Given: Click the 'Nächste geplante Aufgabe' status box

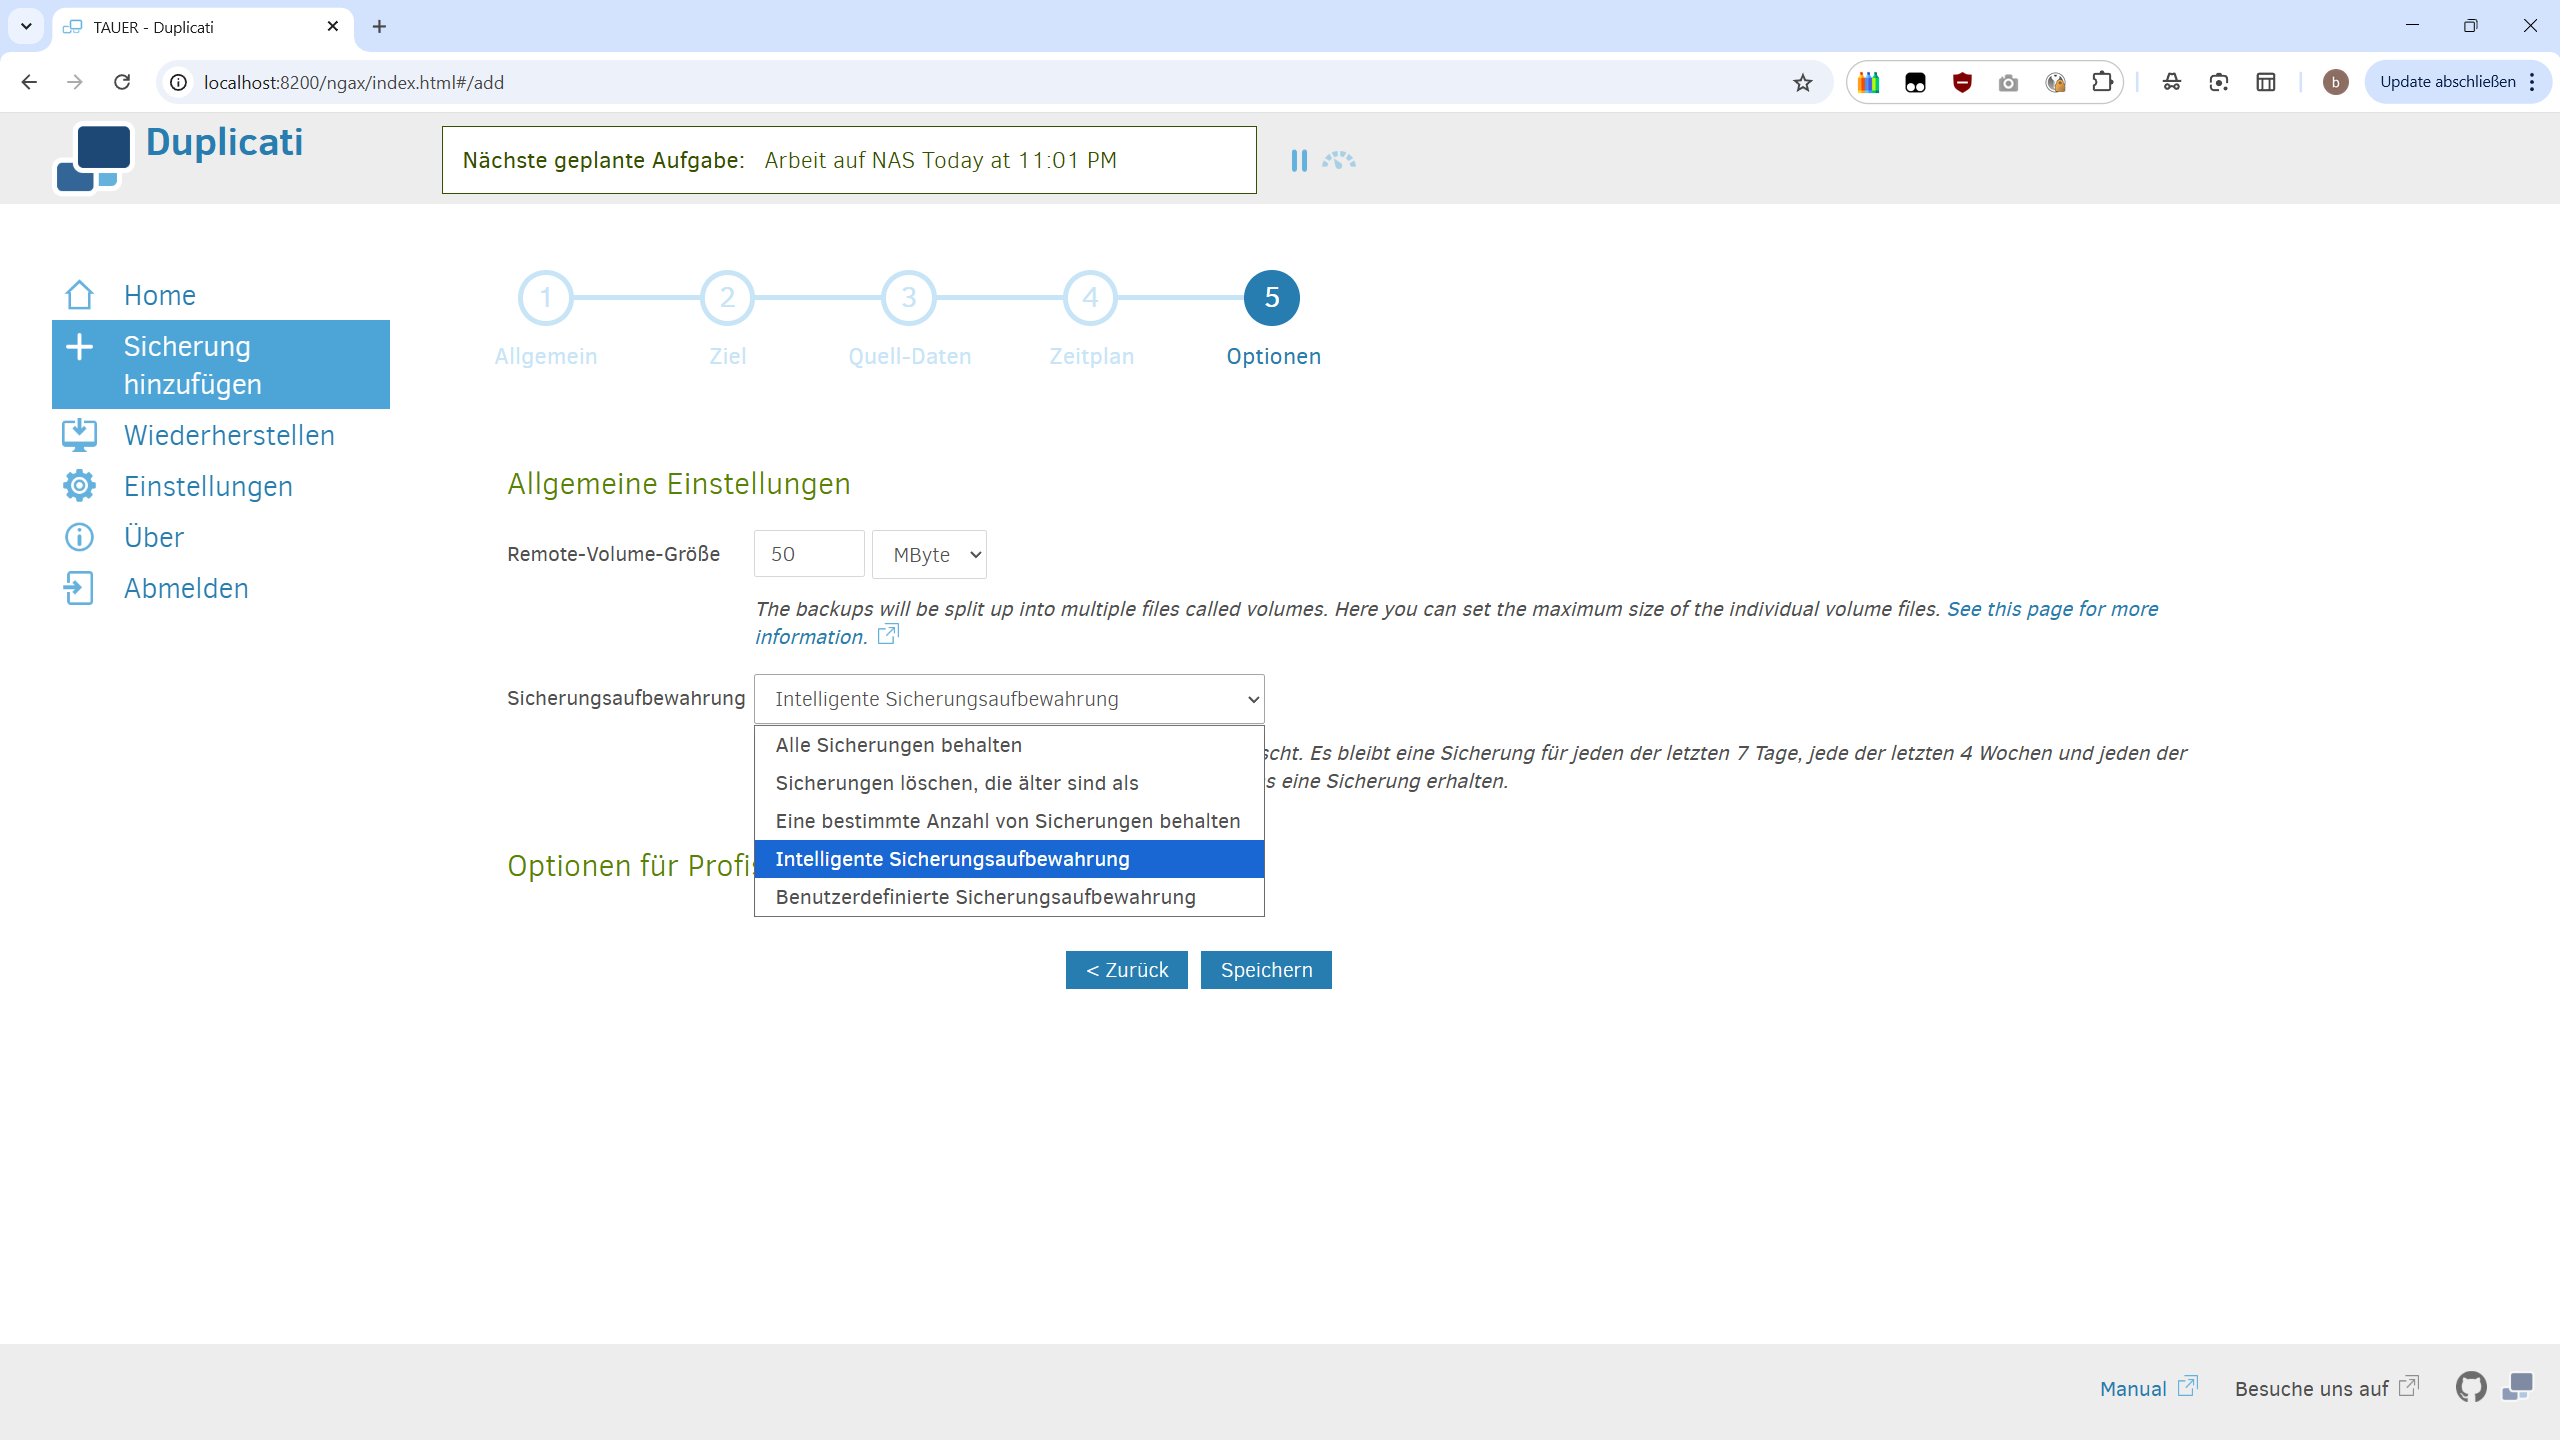Looking at the screenshot, I should pyautogui.click(x=849, y=160).
